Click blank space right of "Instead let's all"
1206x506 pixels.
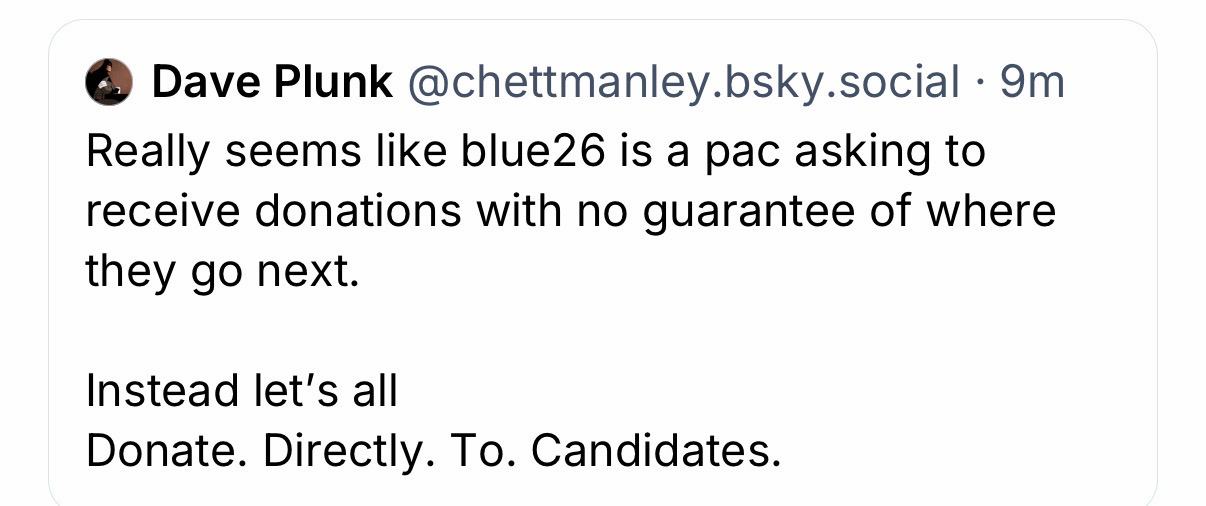pos(750,391)
